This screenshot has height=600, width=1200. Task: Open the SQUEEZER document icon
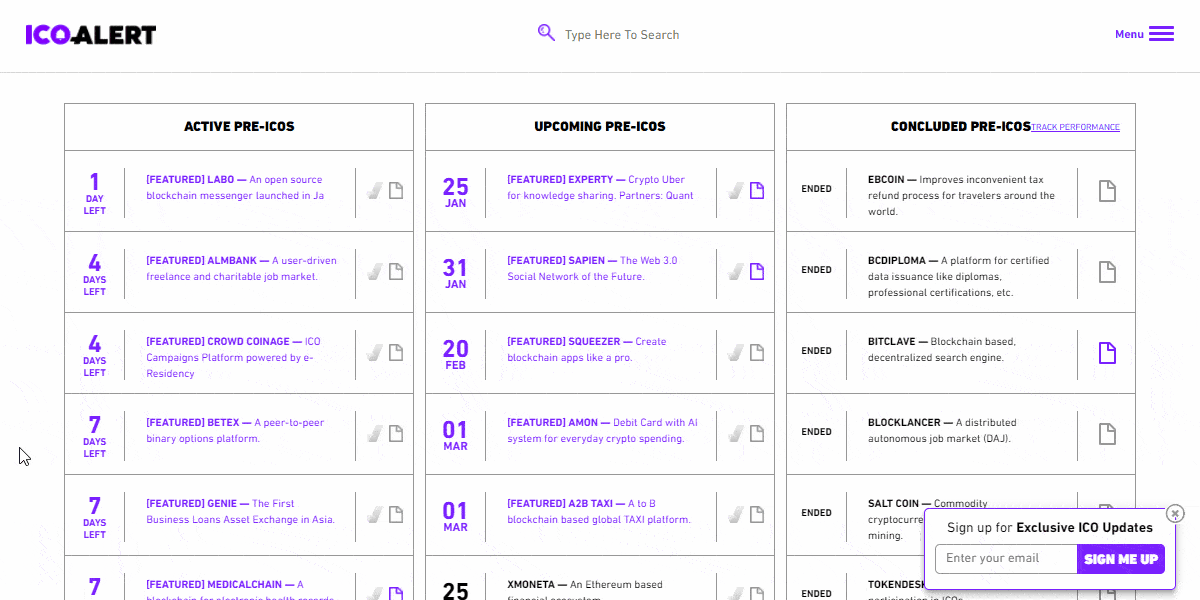click(x=757, y=352)
